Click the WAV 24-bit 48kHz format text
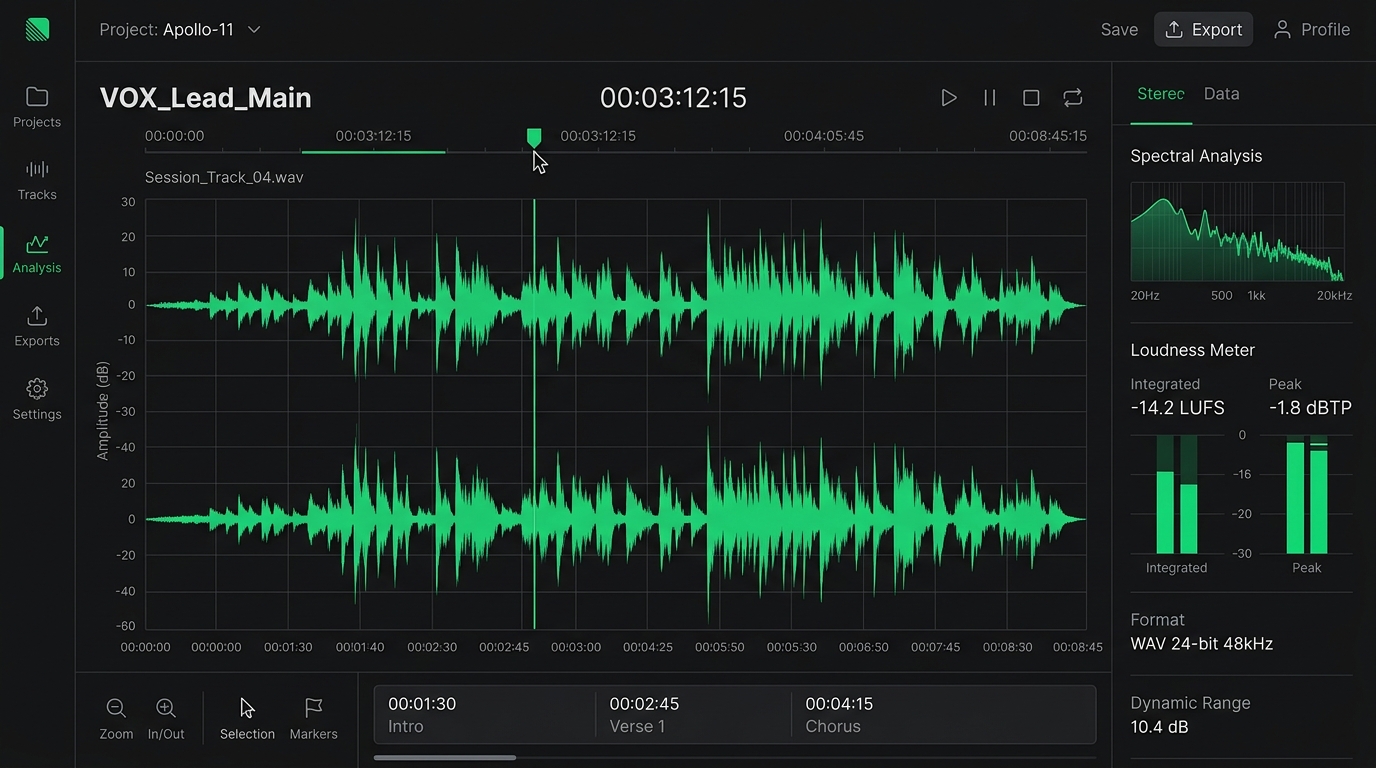 coord(1201,644)
